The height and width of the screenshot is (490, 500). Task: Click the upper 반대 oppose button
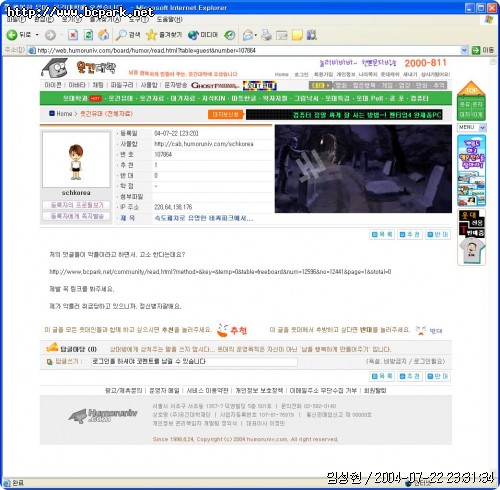pyautogui.click(x=438, y=235)
